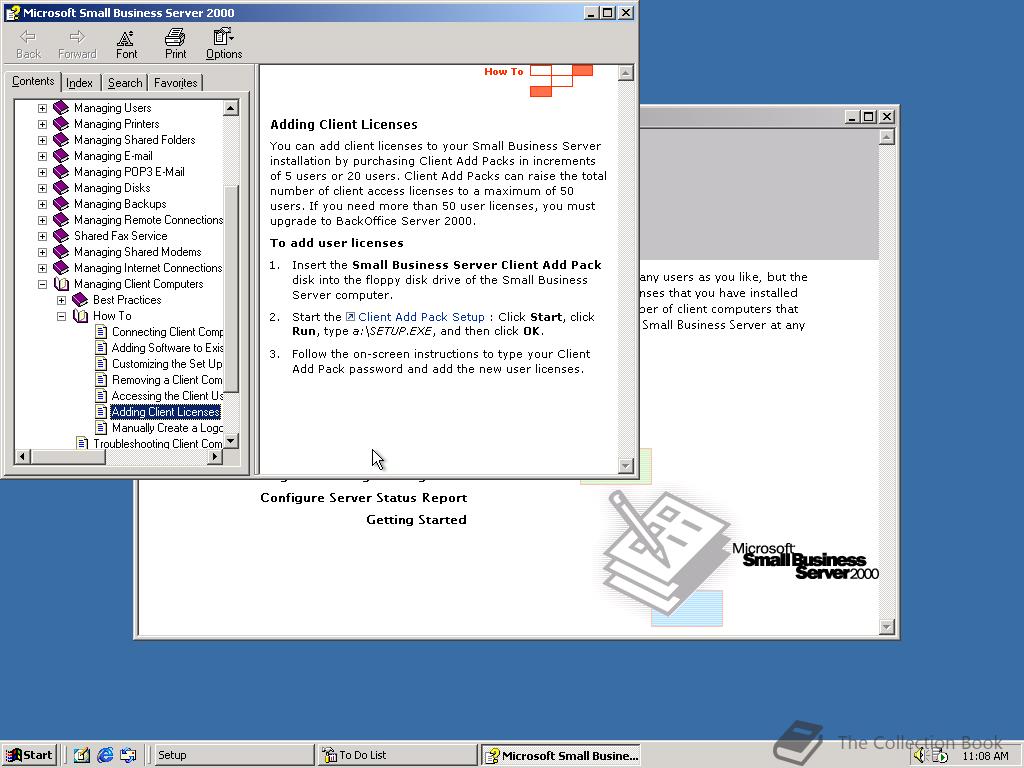Expand the Managing Shared Modems node
The height and width of the screenshot is (768, 1024).
pyautogui.click(x=42, y=252)
